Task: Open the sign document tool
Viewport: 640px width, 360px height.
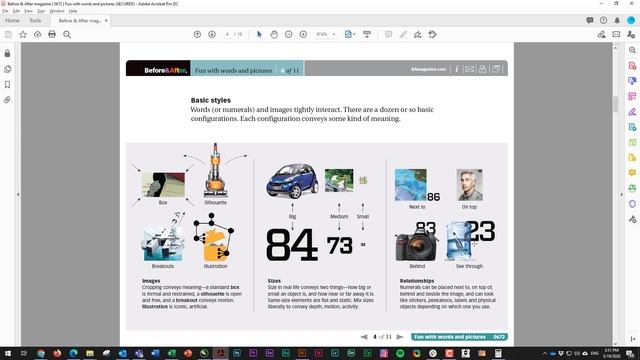Action: click(418, 35)
